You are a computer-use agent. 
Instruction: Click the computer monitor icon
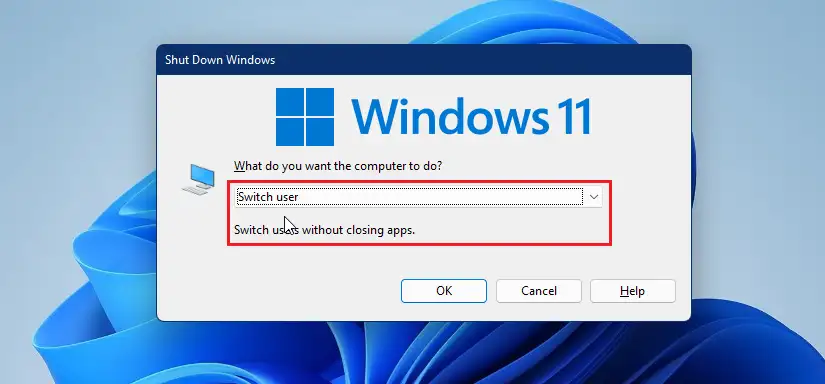click(199, 179)
